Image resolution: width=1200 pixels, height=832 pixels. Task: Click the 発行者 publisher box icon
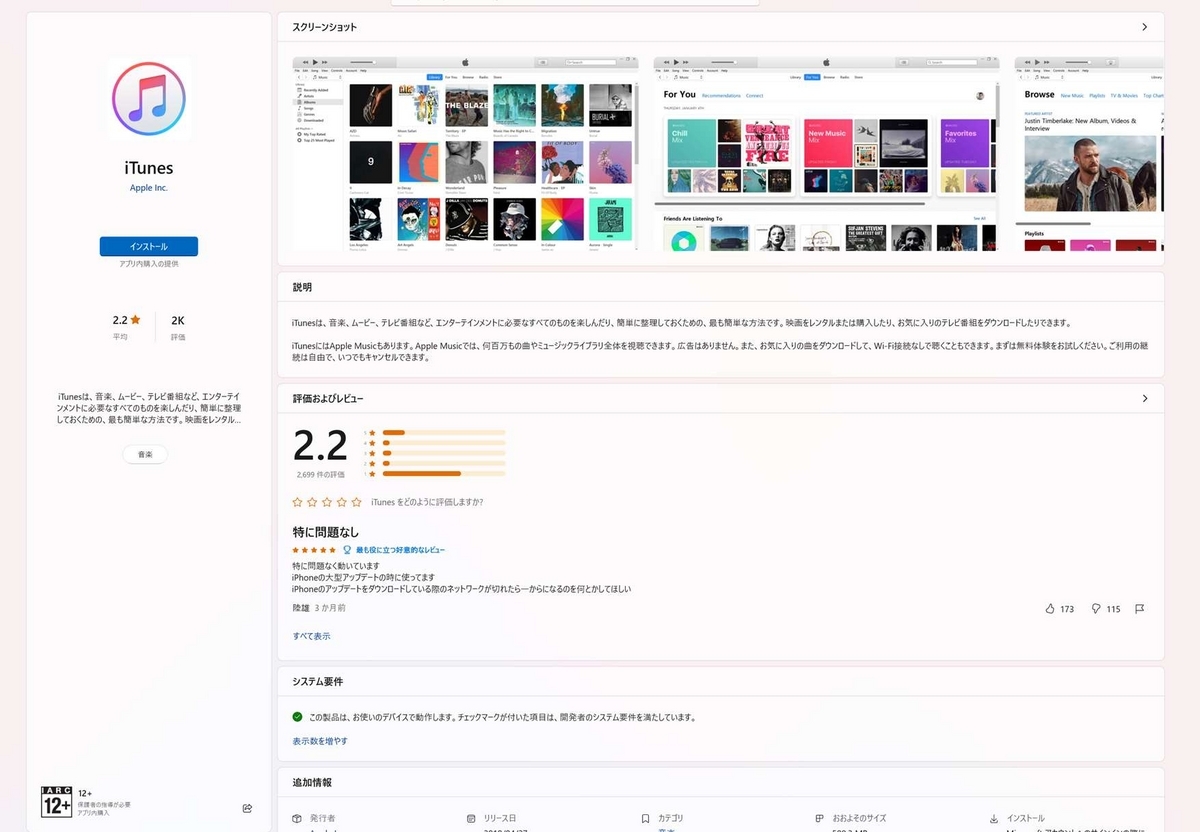tap(297, 818)
